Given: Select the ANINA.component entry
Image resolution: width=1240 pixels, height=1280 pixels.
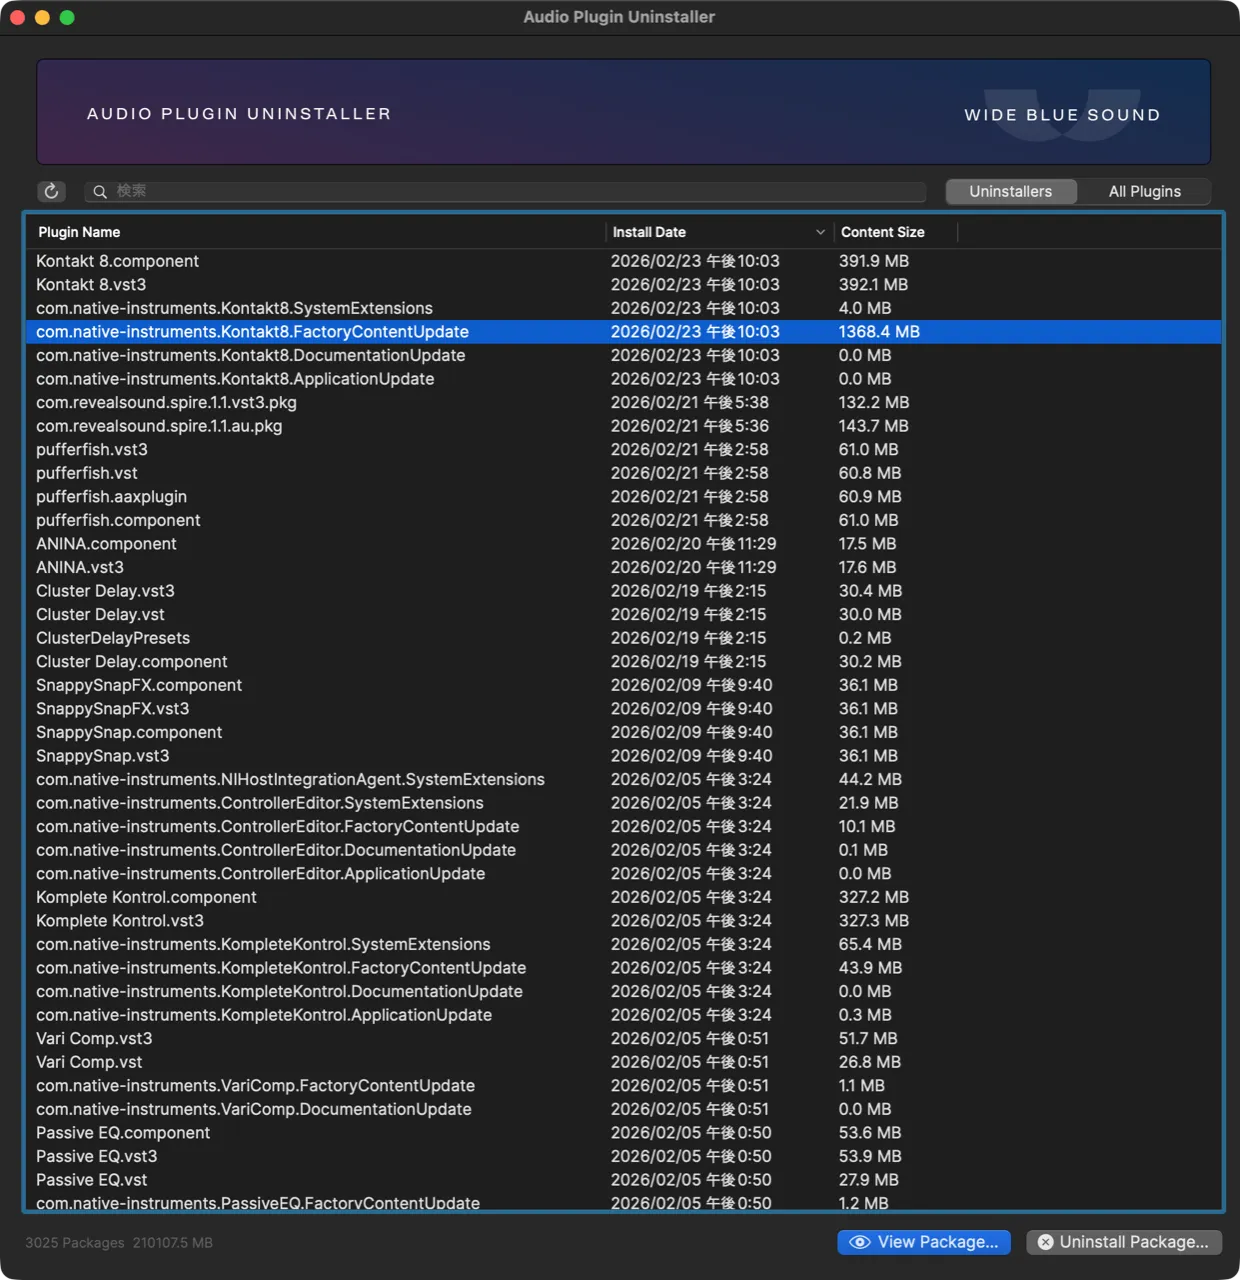Looking at the screenshot, I should 106,543.
